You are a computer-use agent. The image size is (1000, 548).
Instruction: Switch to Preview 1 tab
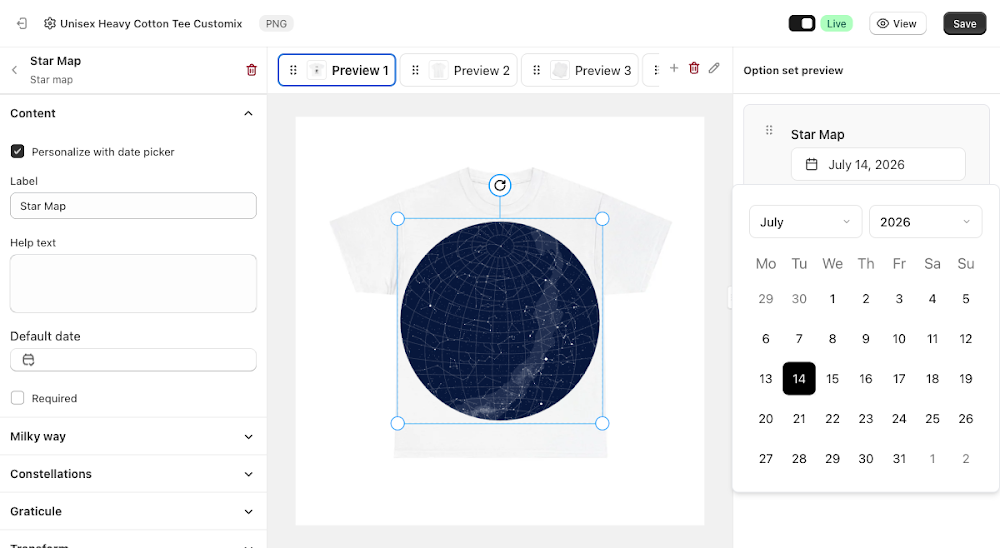[337, 70]
